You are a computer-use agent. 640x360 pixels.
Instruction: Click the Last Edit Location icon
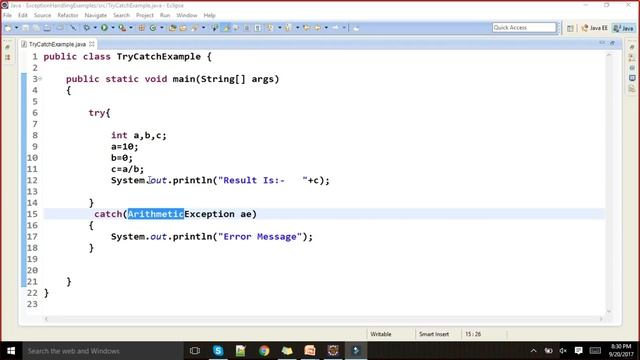(x=307, y=28)
